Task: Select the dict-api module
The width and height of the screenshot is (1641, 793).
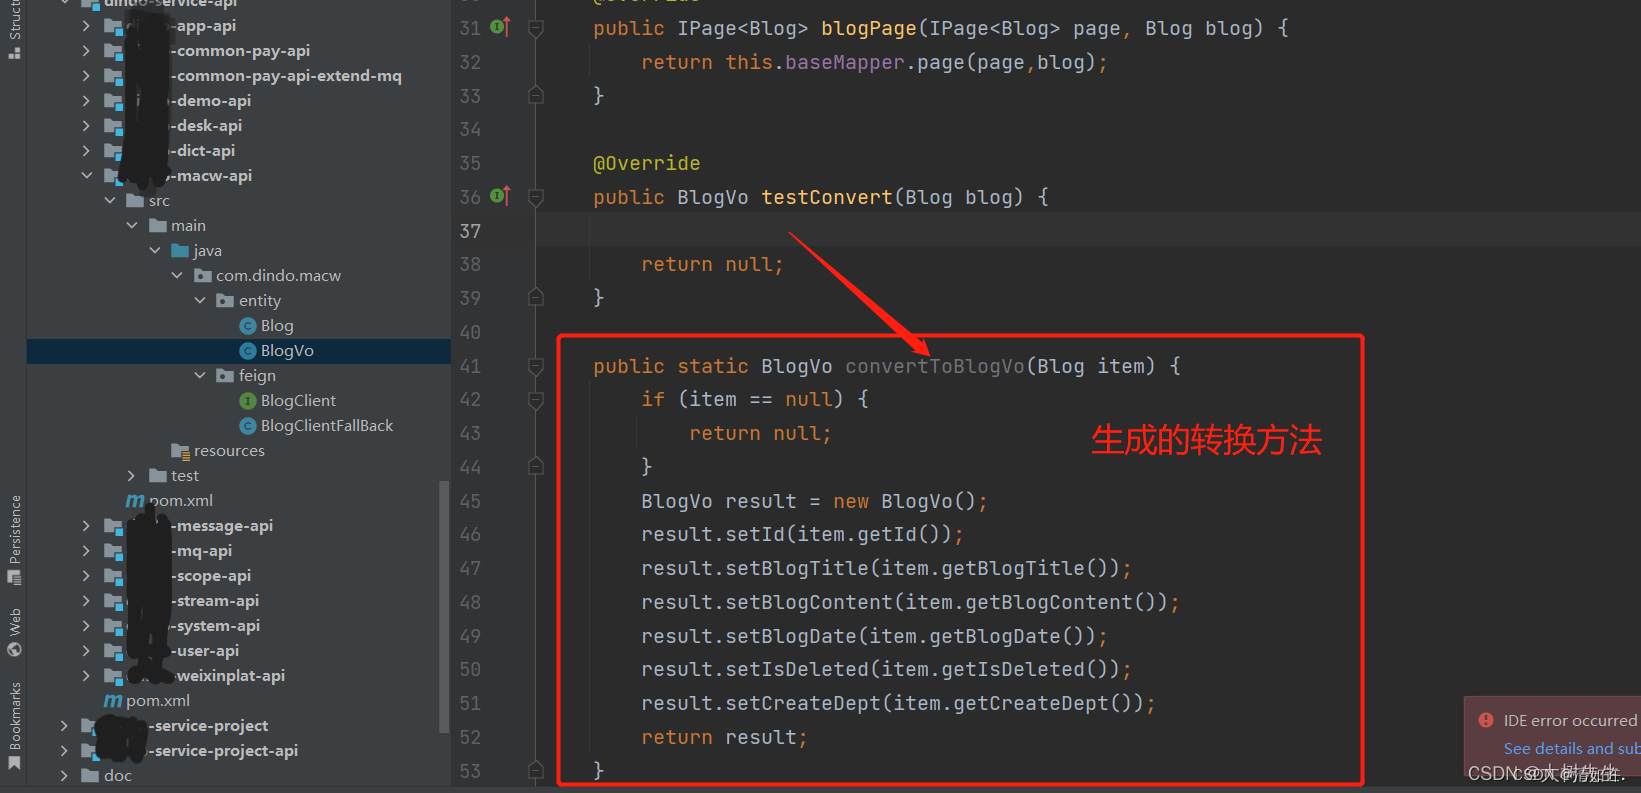Action: click(202, 151)
